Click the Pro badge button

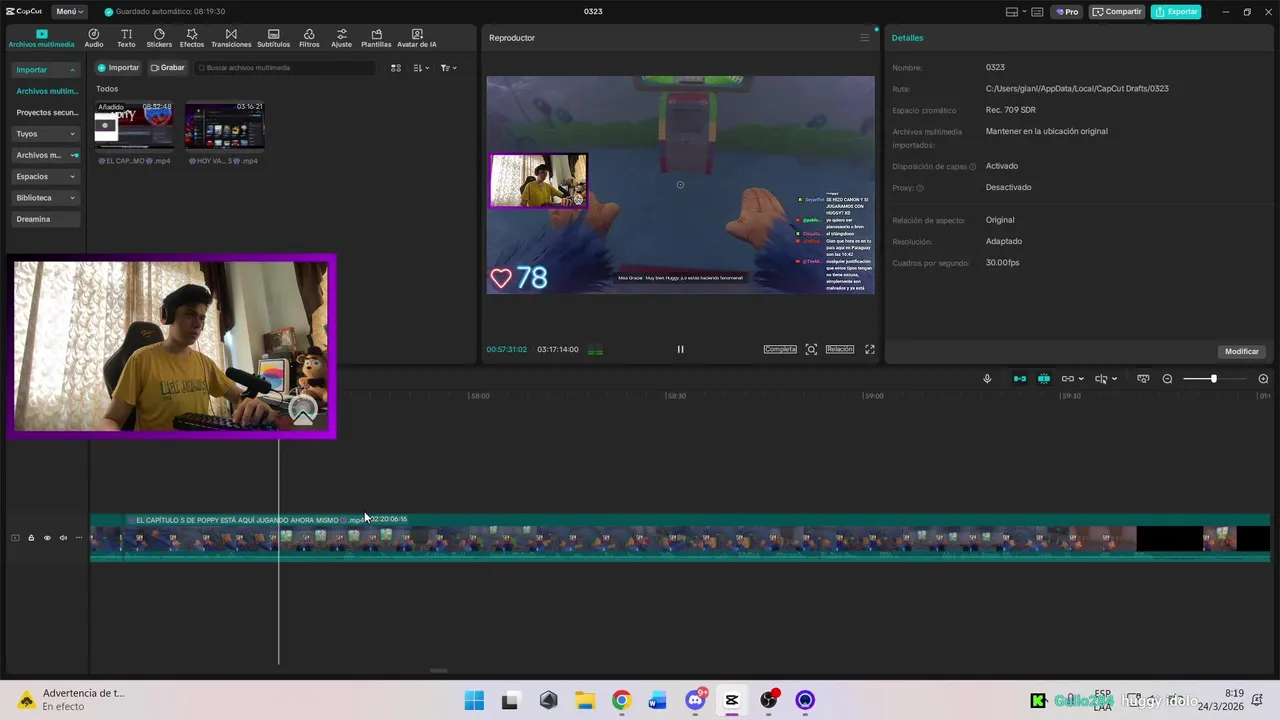coord(1067,12)
